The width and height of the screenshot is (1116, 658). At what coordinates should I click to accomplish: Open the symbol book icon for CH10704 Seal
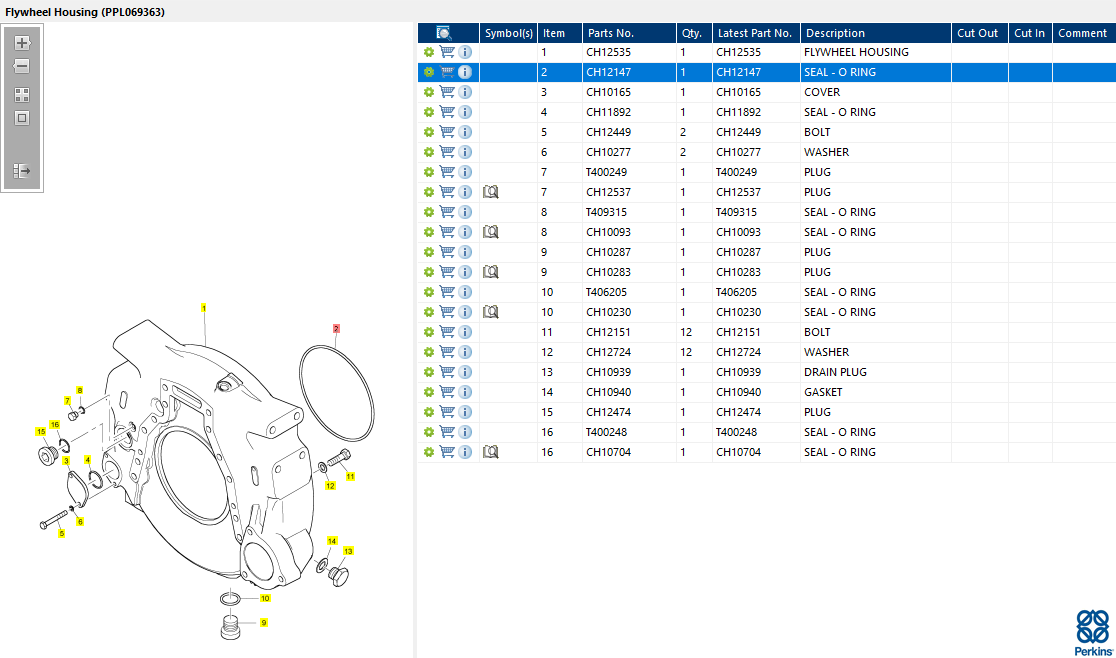(x=490, y=452)
